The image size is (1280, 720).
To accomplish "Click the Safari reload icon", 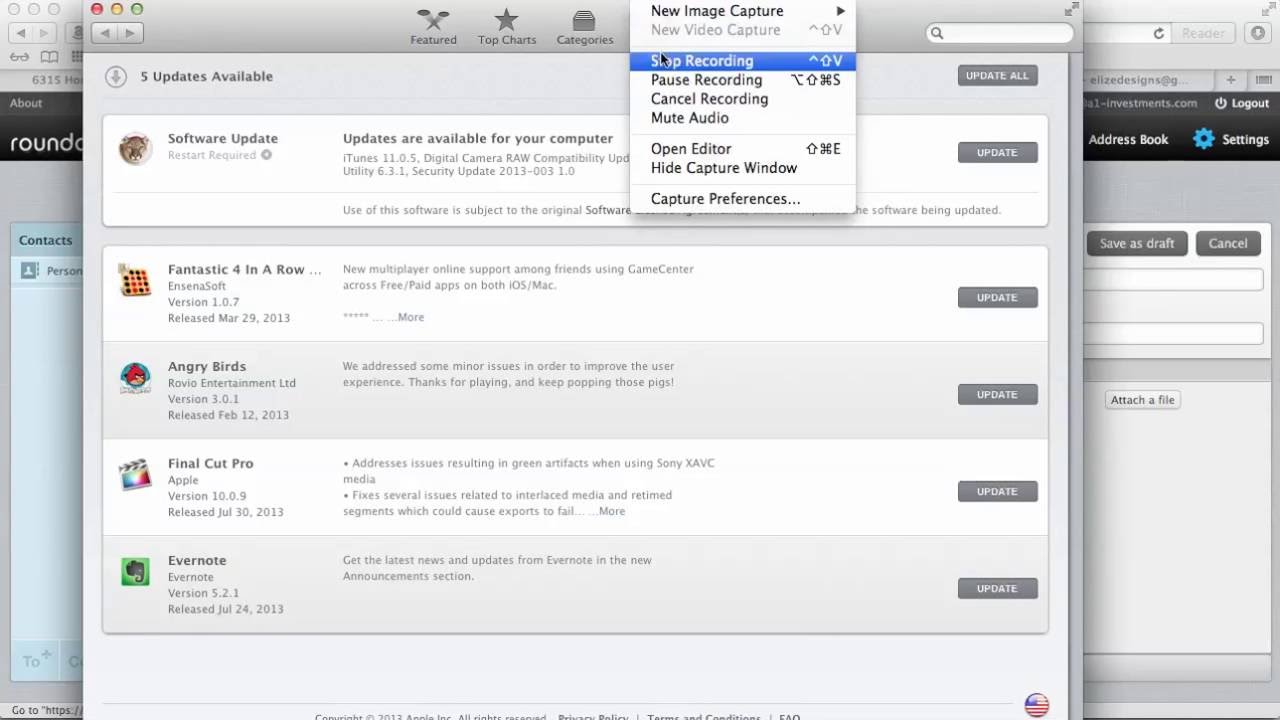I will click(x=1159, y=33).
